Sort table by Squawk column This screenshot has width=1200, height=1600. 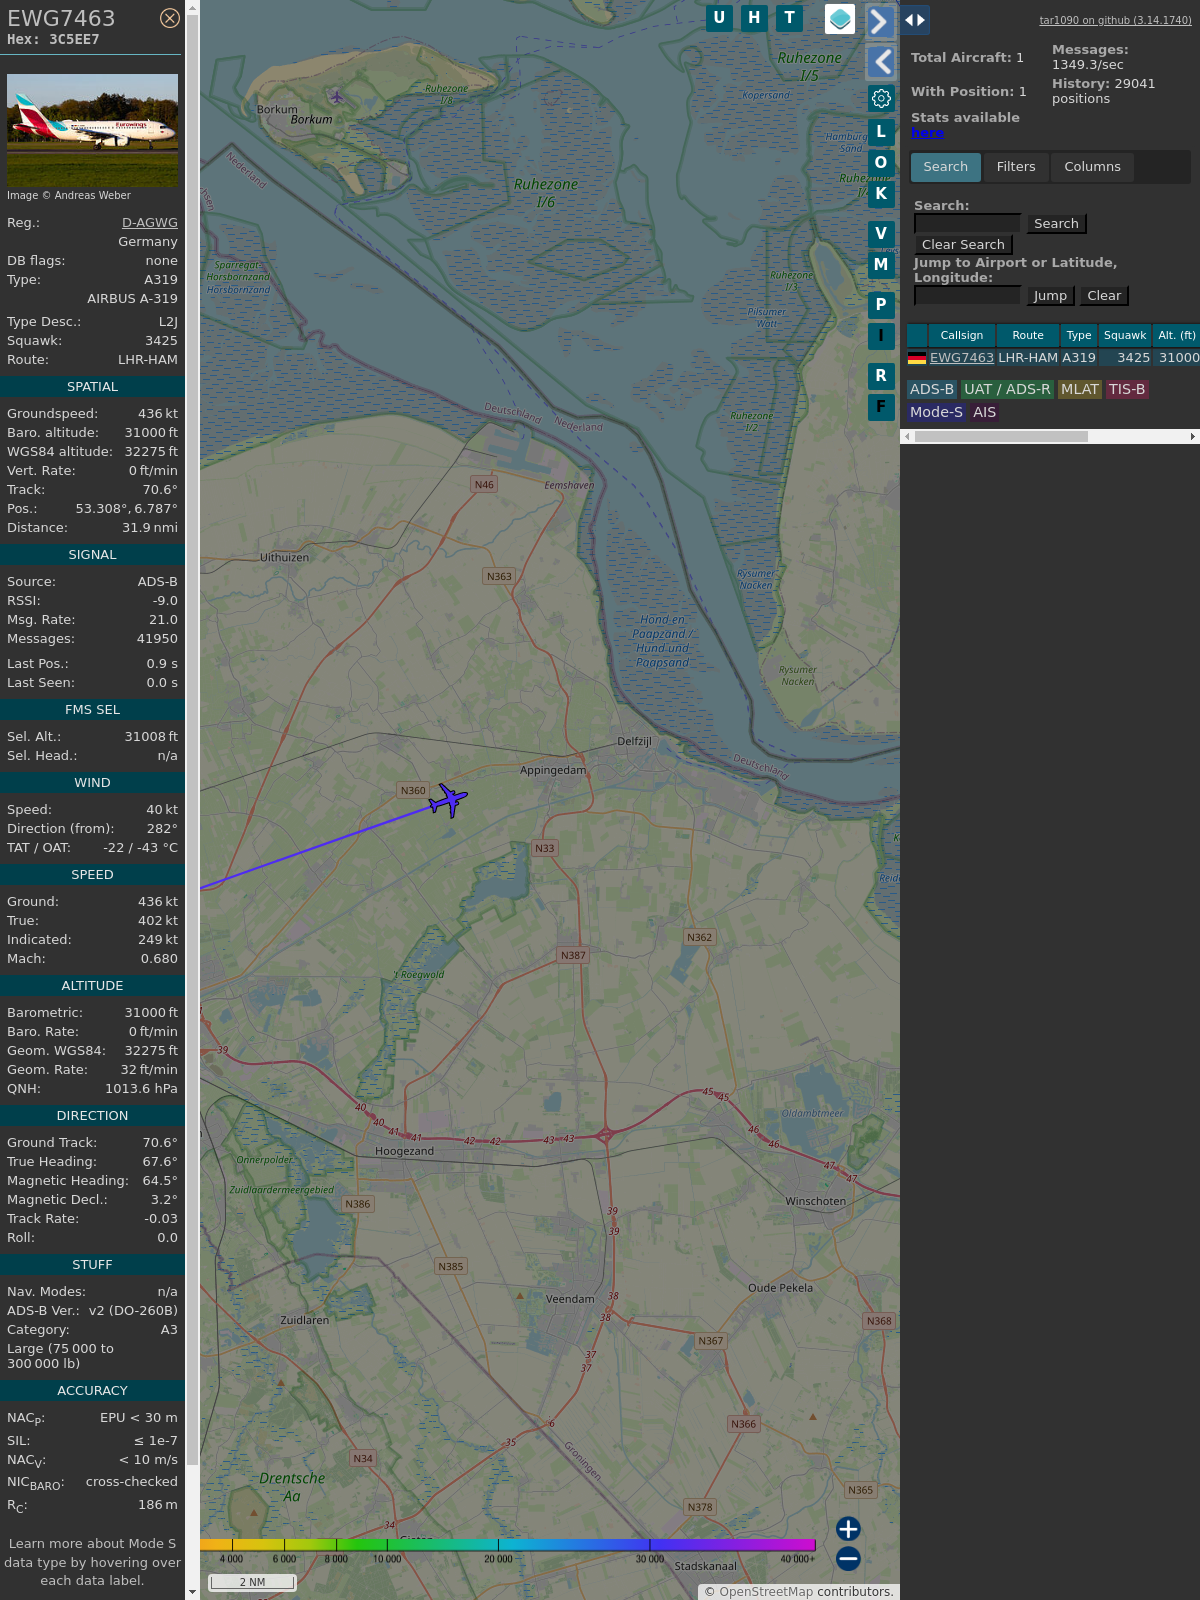[1125, 336]
